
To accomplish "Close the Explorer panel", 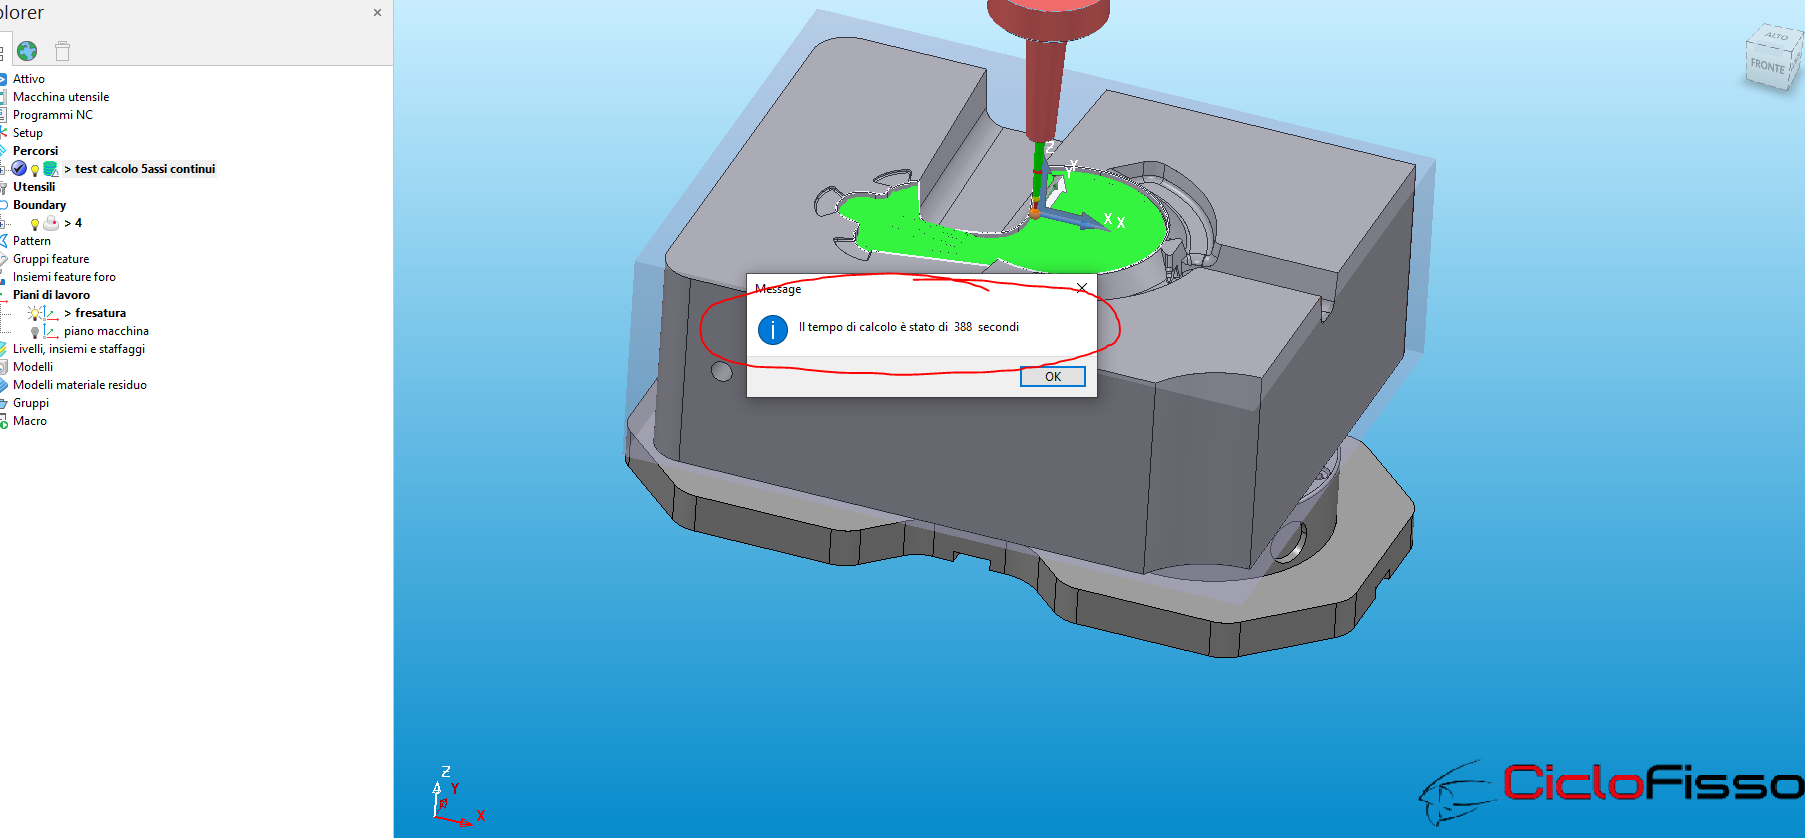I will click(x=377, y=13).
